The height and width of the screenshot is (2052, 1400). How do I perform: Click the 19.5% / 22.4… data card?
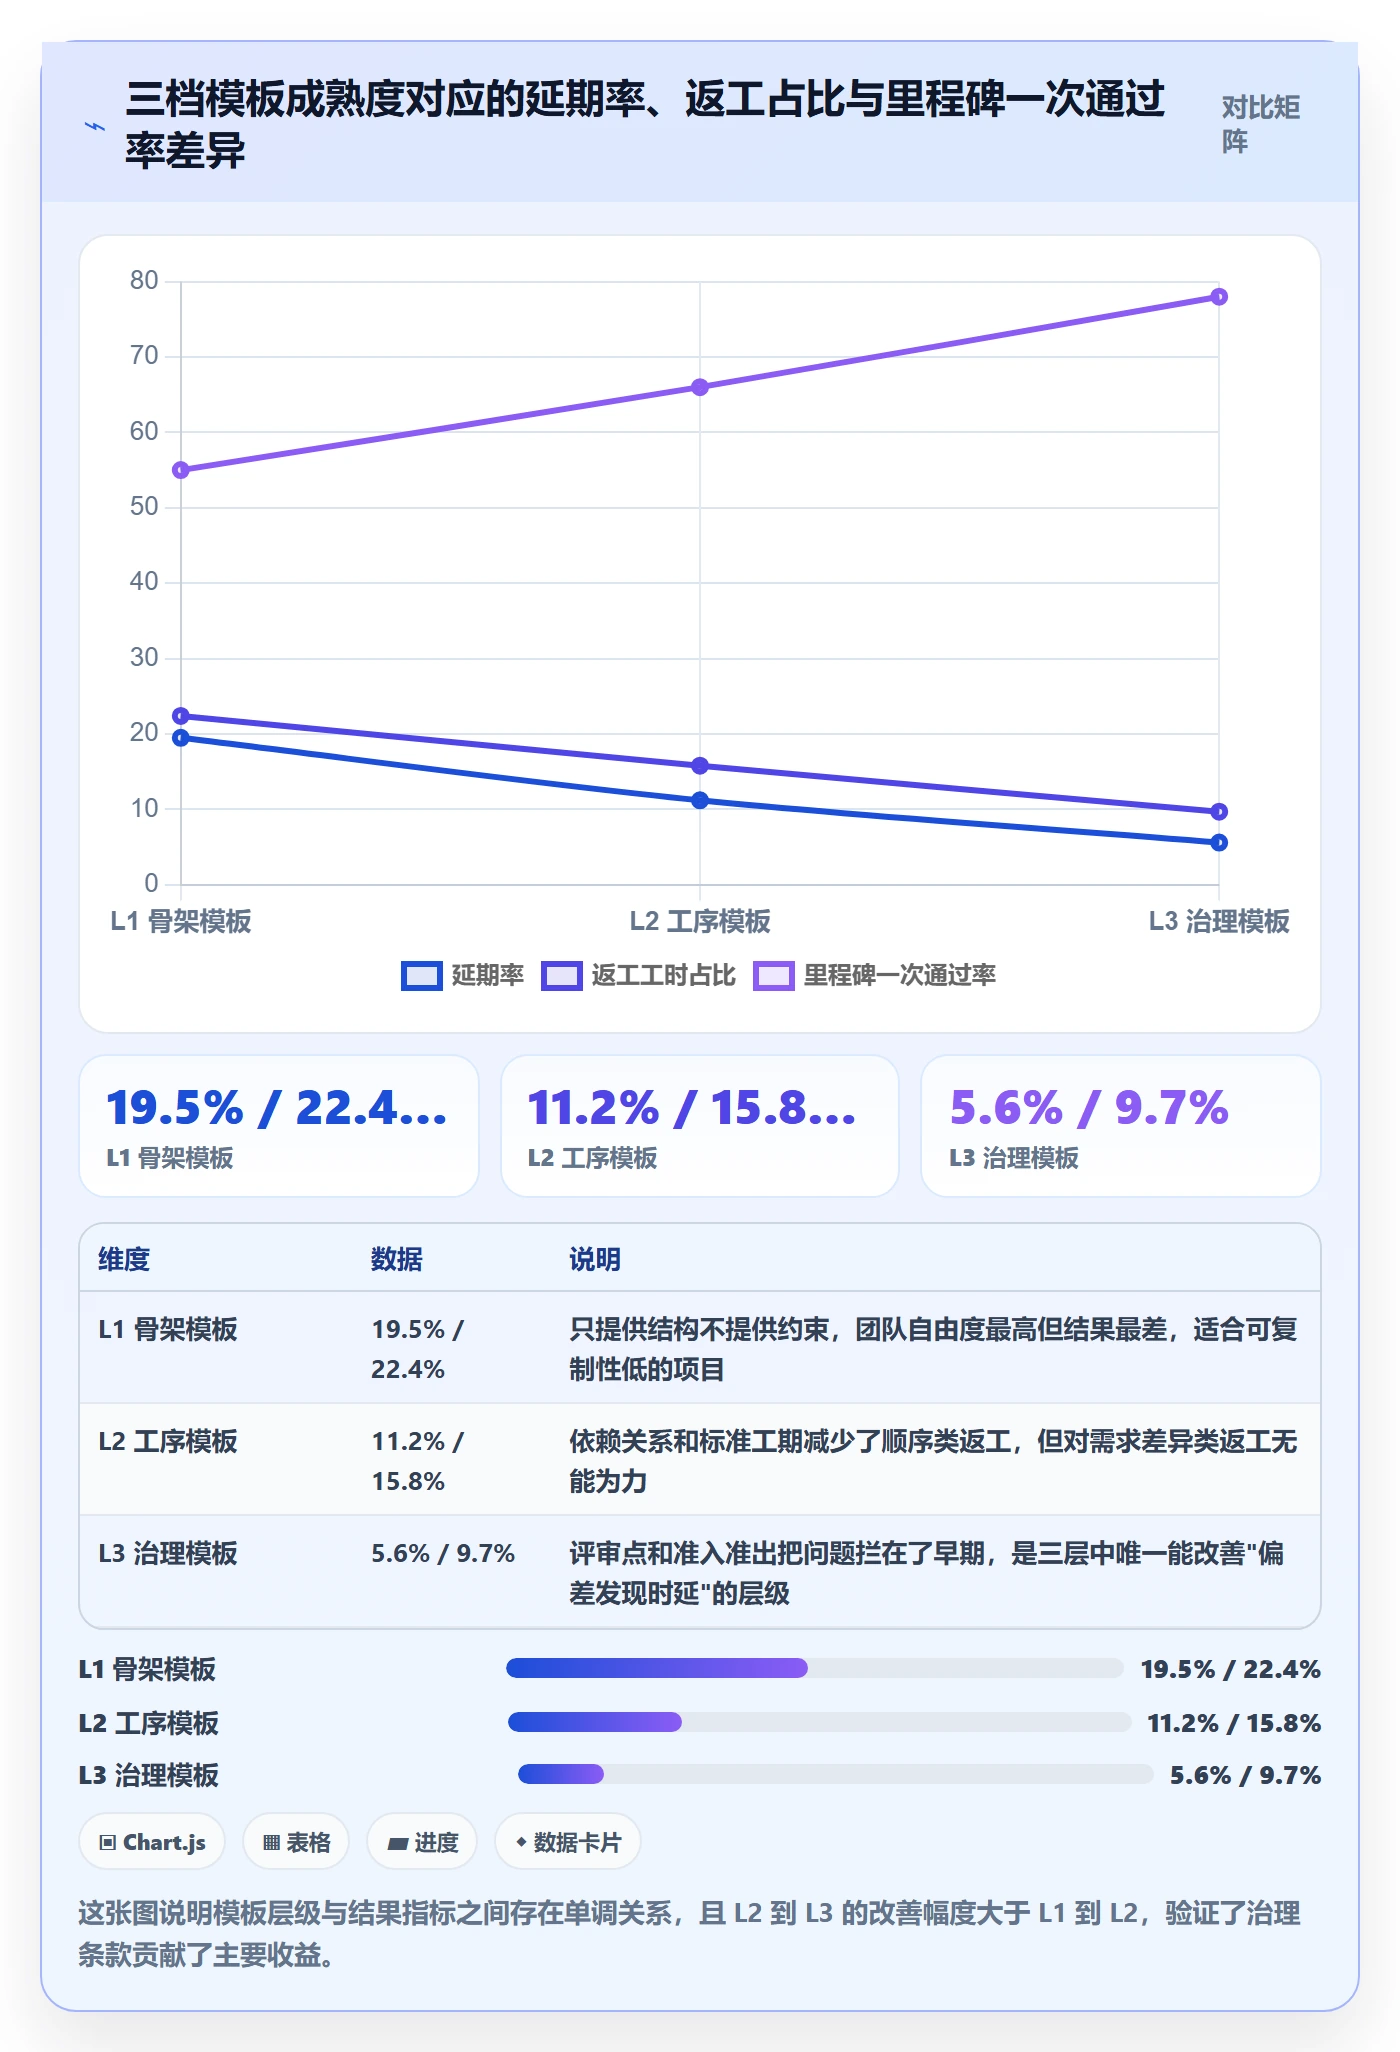[279, 1126]
